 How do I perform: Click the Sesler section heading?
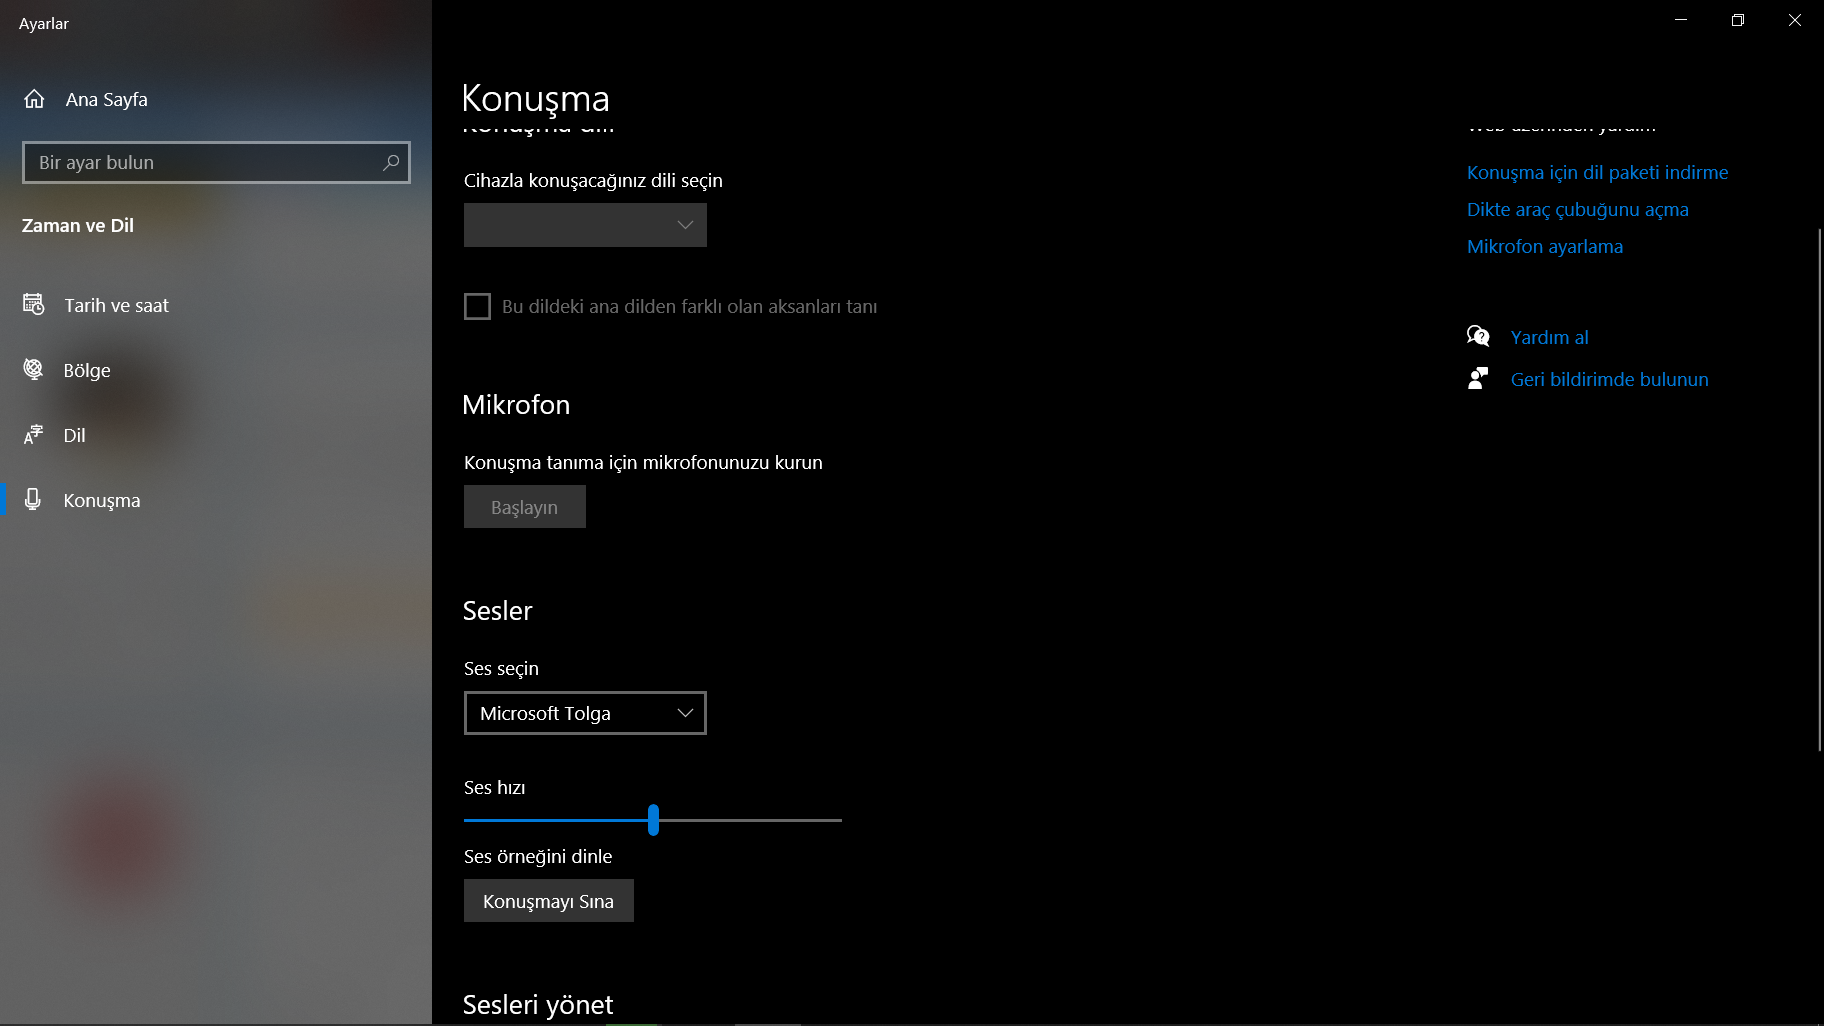click(497, 611)
